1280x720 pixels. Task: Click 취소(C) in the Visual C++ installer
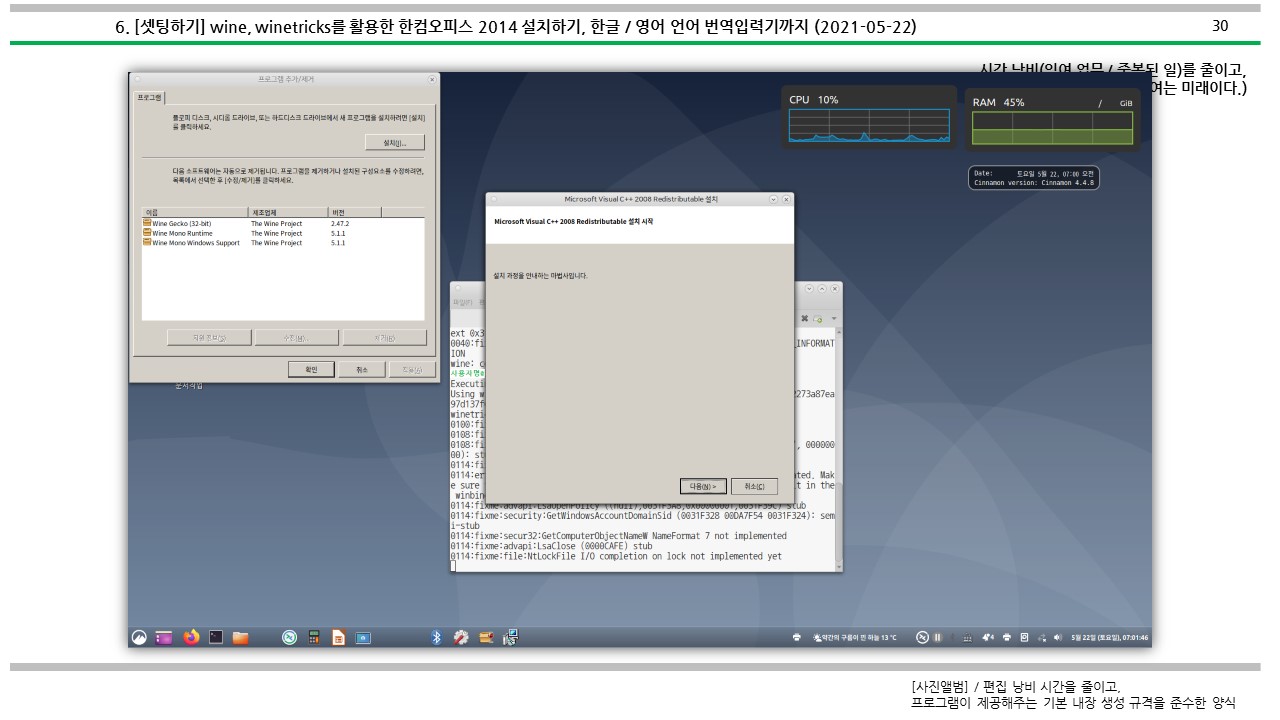point(754,486)
